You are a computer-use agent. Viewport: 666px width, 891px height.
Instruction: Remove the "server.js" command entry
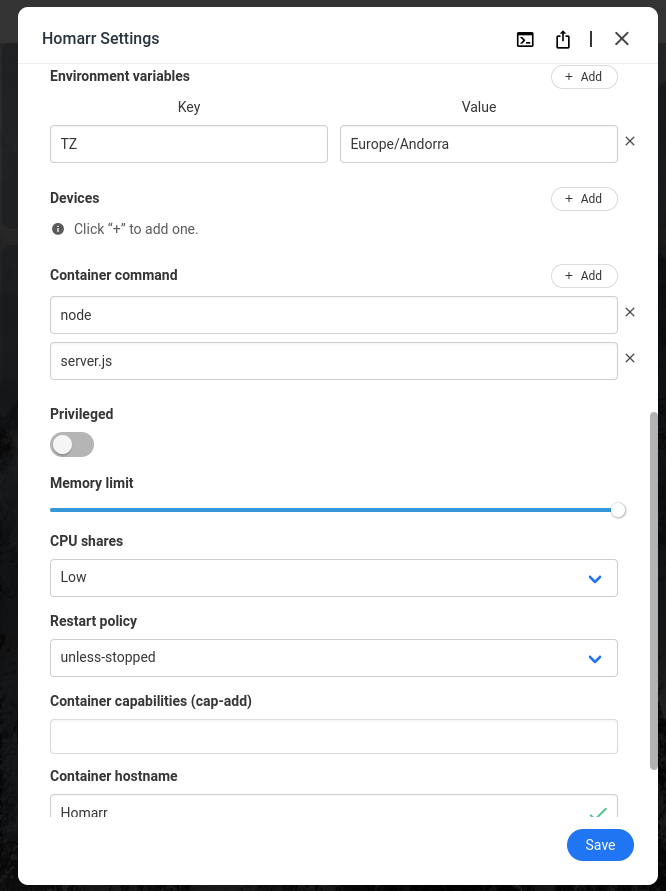tap(630, 358)
